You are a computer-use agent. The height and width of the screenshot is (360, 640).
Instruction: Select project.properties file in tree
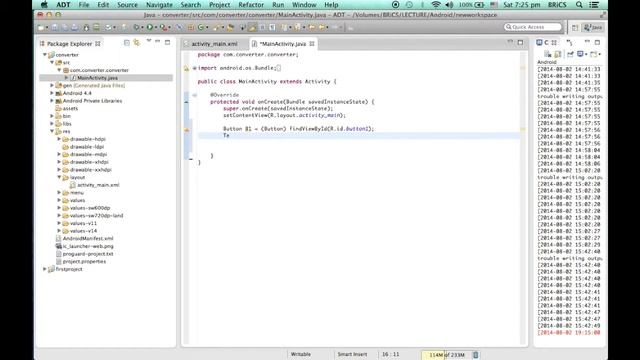(84, 261)
